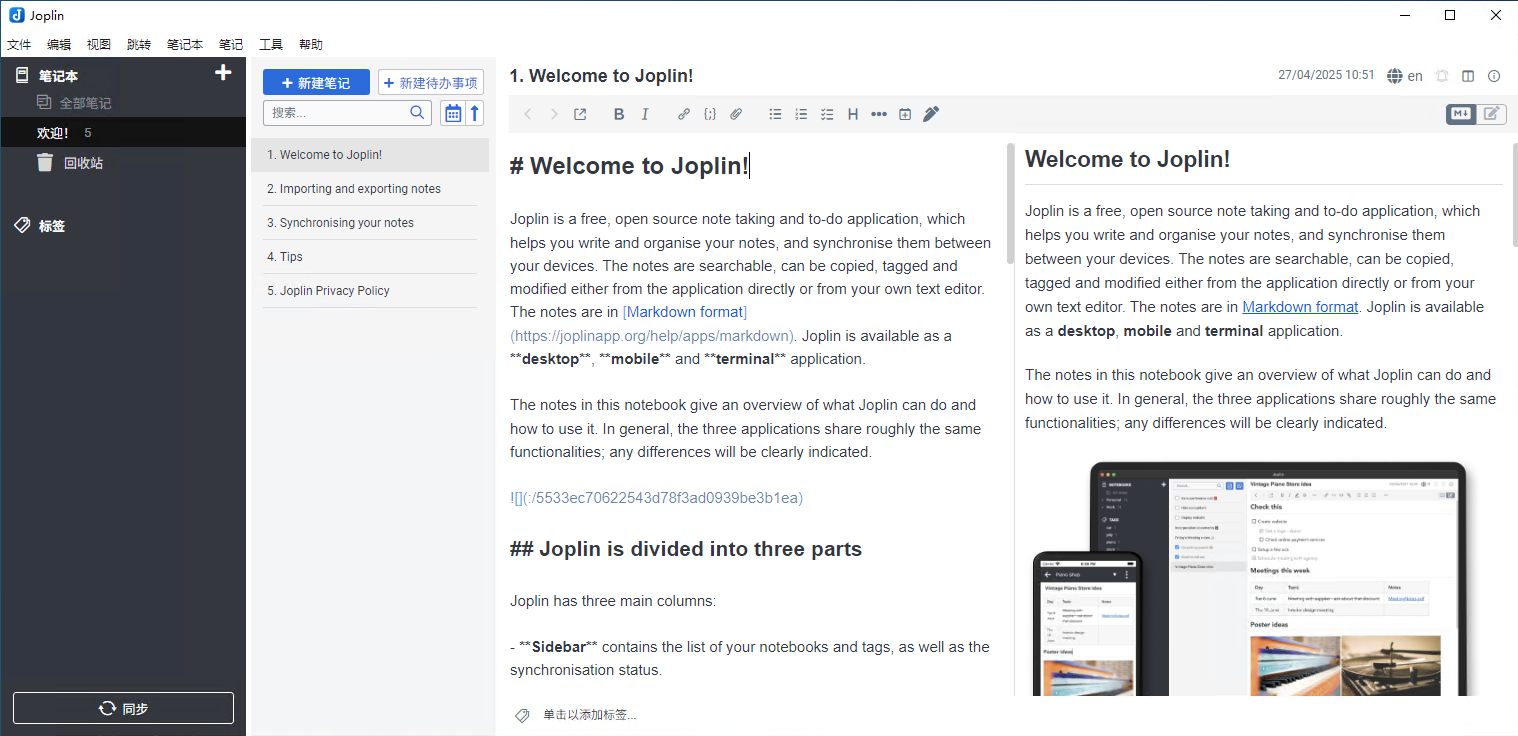Open the 视图 (View) menu
Viewport: 1518px width, 736px height.
(x=99, y=45)
